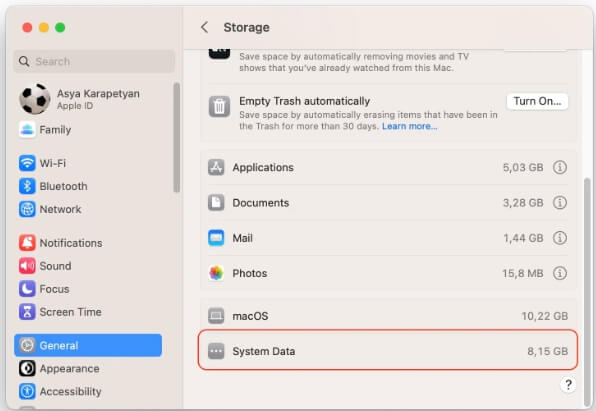The image size is (596, 411).
Task: Click the macOS laptop icon
Action: 216,316
